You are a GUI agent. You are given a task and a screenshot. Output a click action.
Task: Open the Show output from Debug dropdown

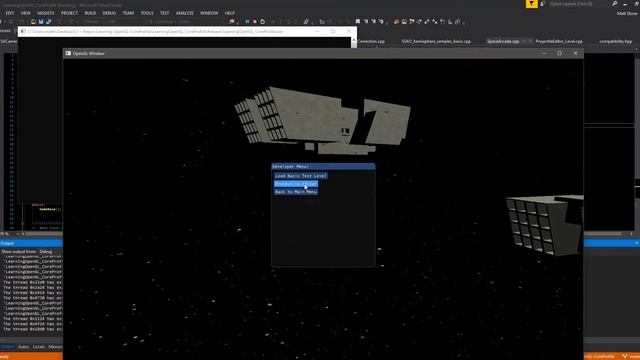coord(46,251)
